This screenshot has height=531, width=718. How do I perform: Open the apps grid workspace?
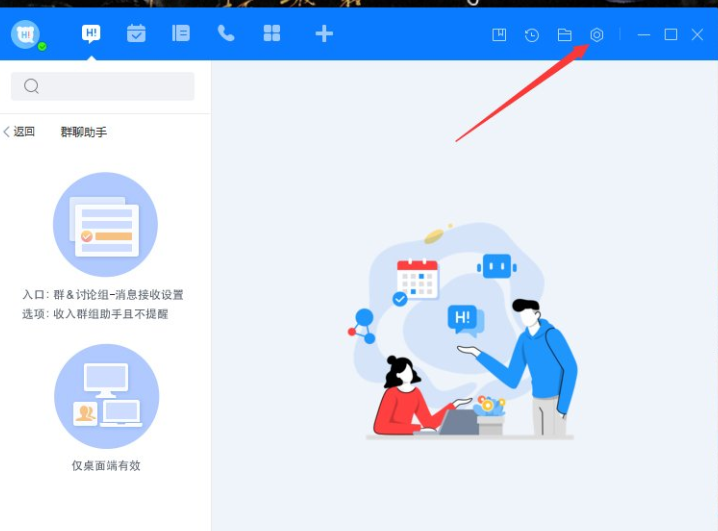pos(271,34)
